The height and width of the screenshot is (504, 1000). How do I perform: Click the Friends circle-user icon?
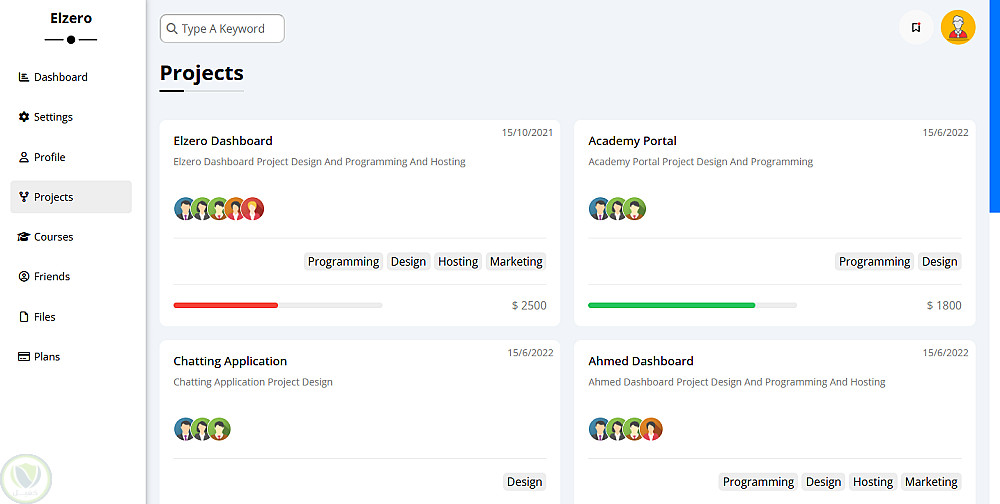point(24,276)
